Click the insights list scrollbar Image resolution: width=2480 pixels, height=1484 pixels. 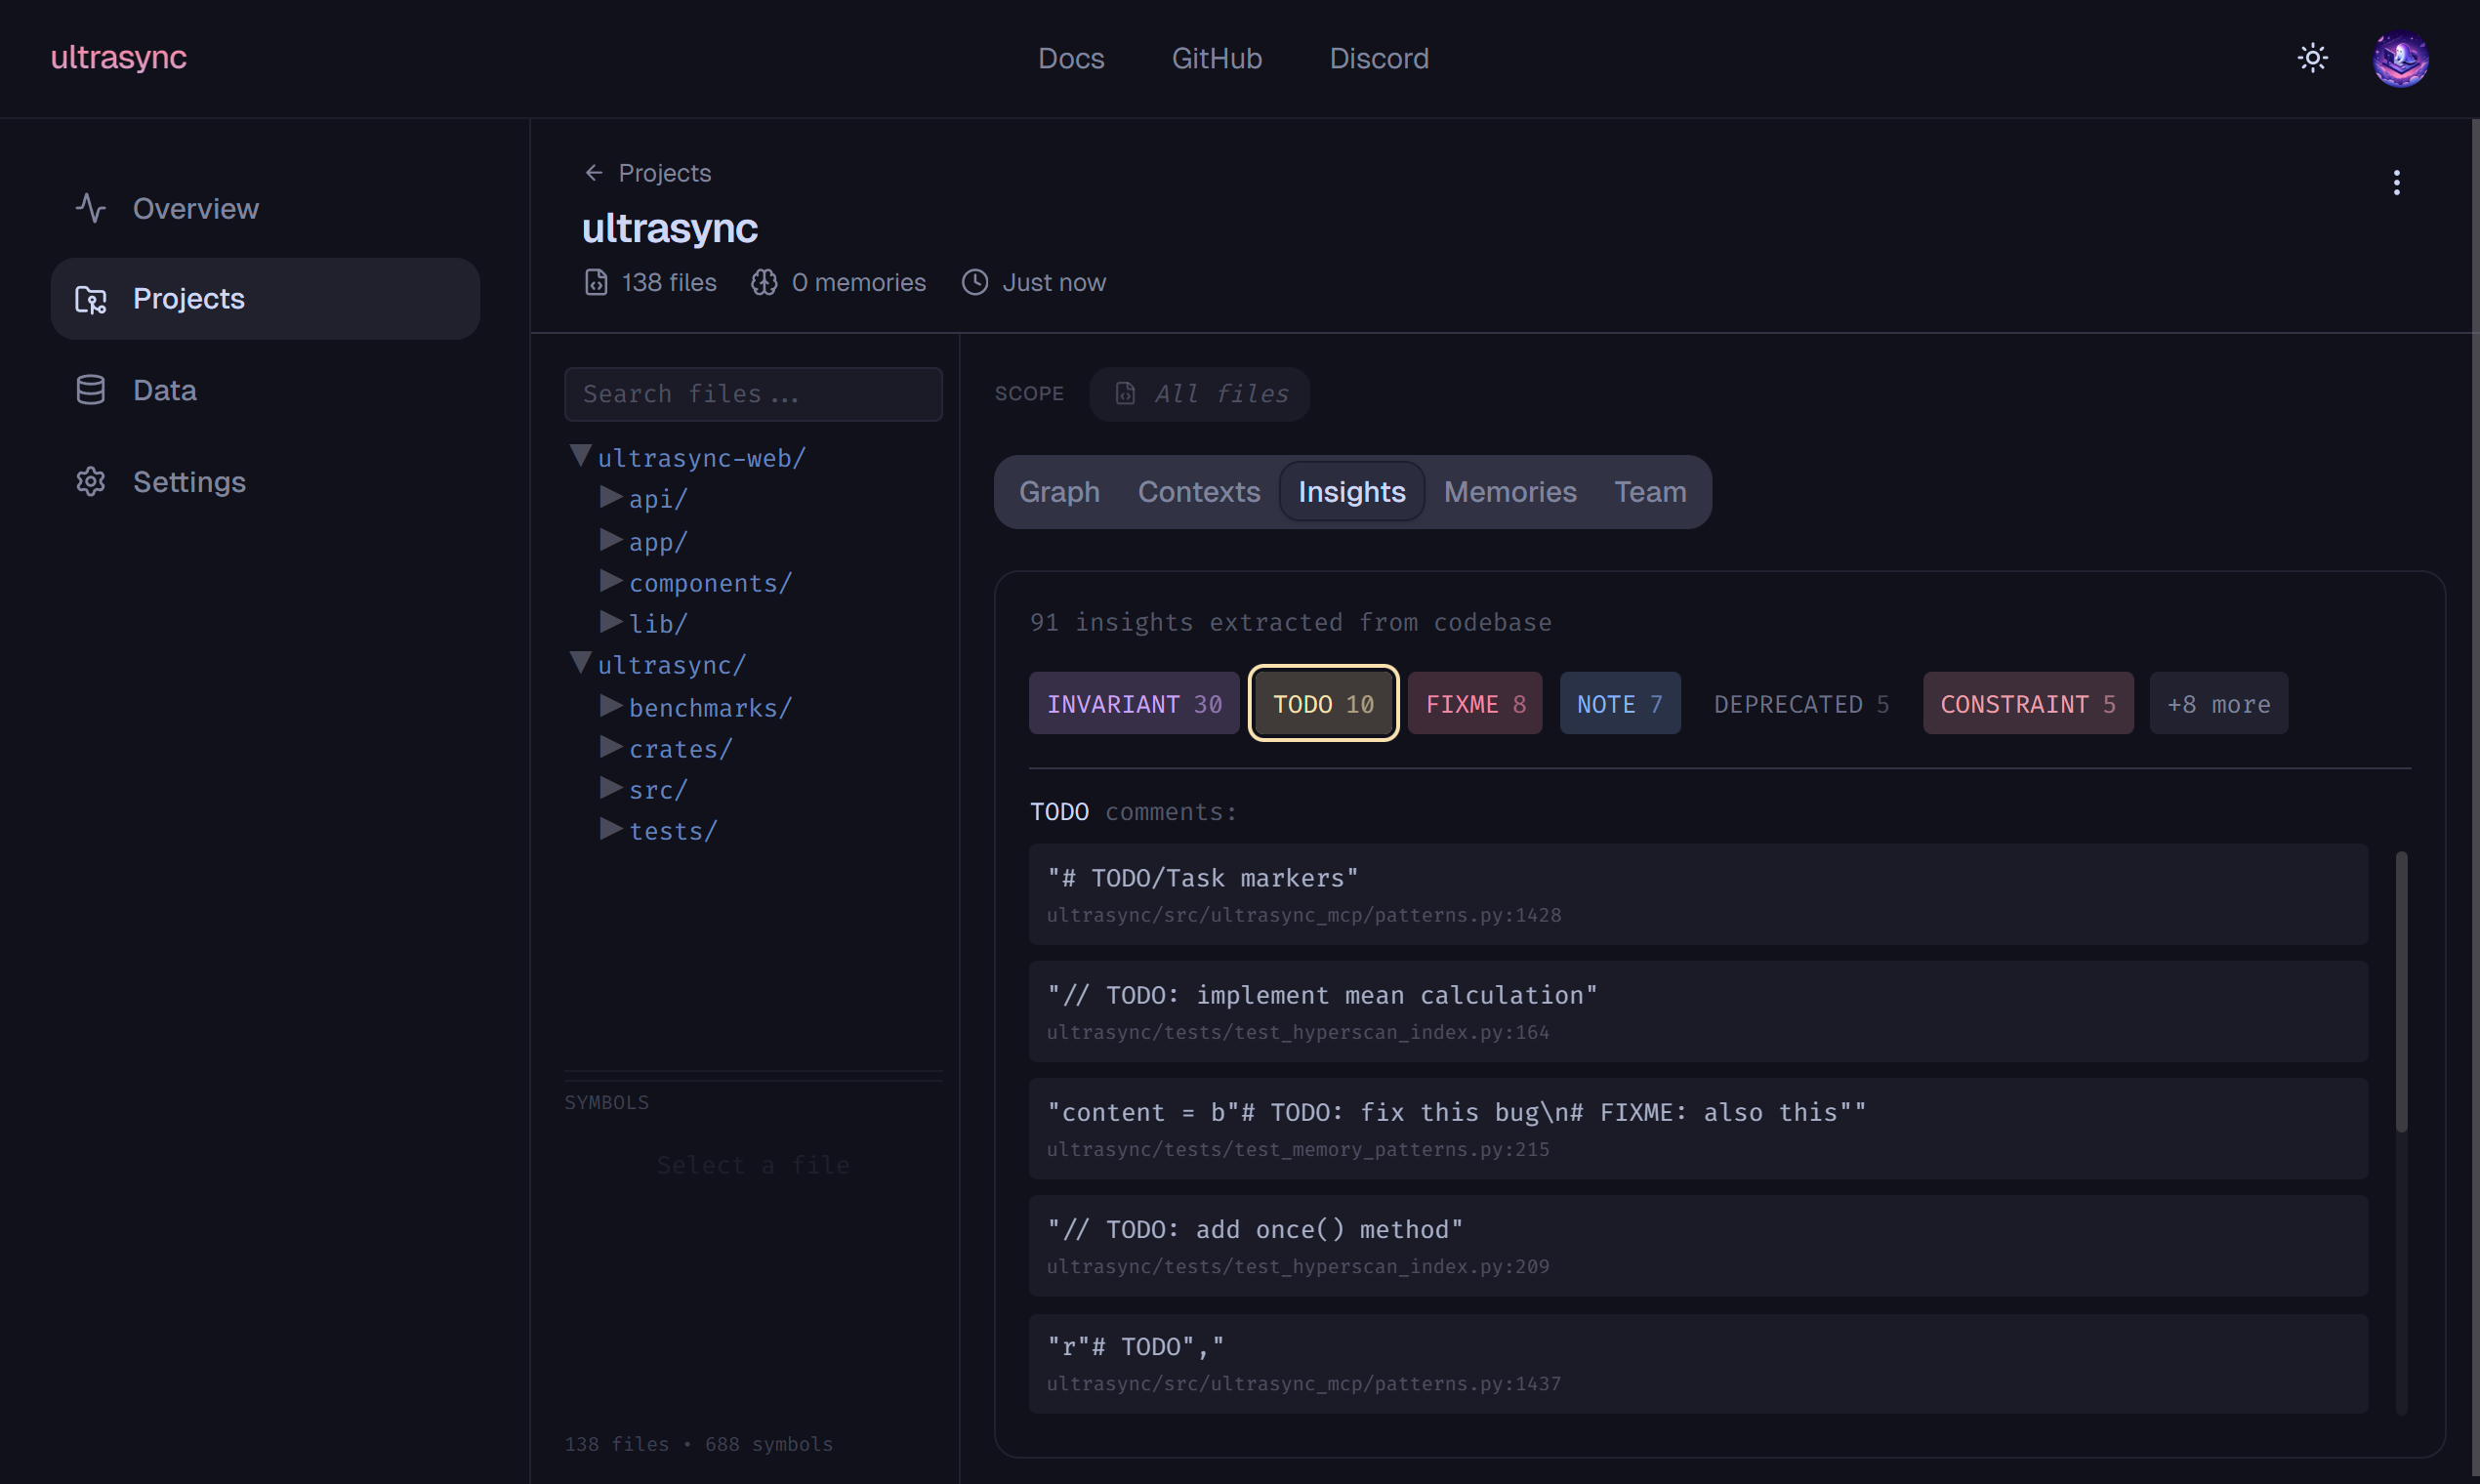2400,990
